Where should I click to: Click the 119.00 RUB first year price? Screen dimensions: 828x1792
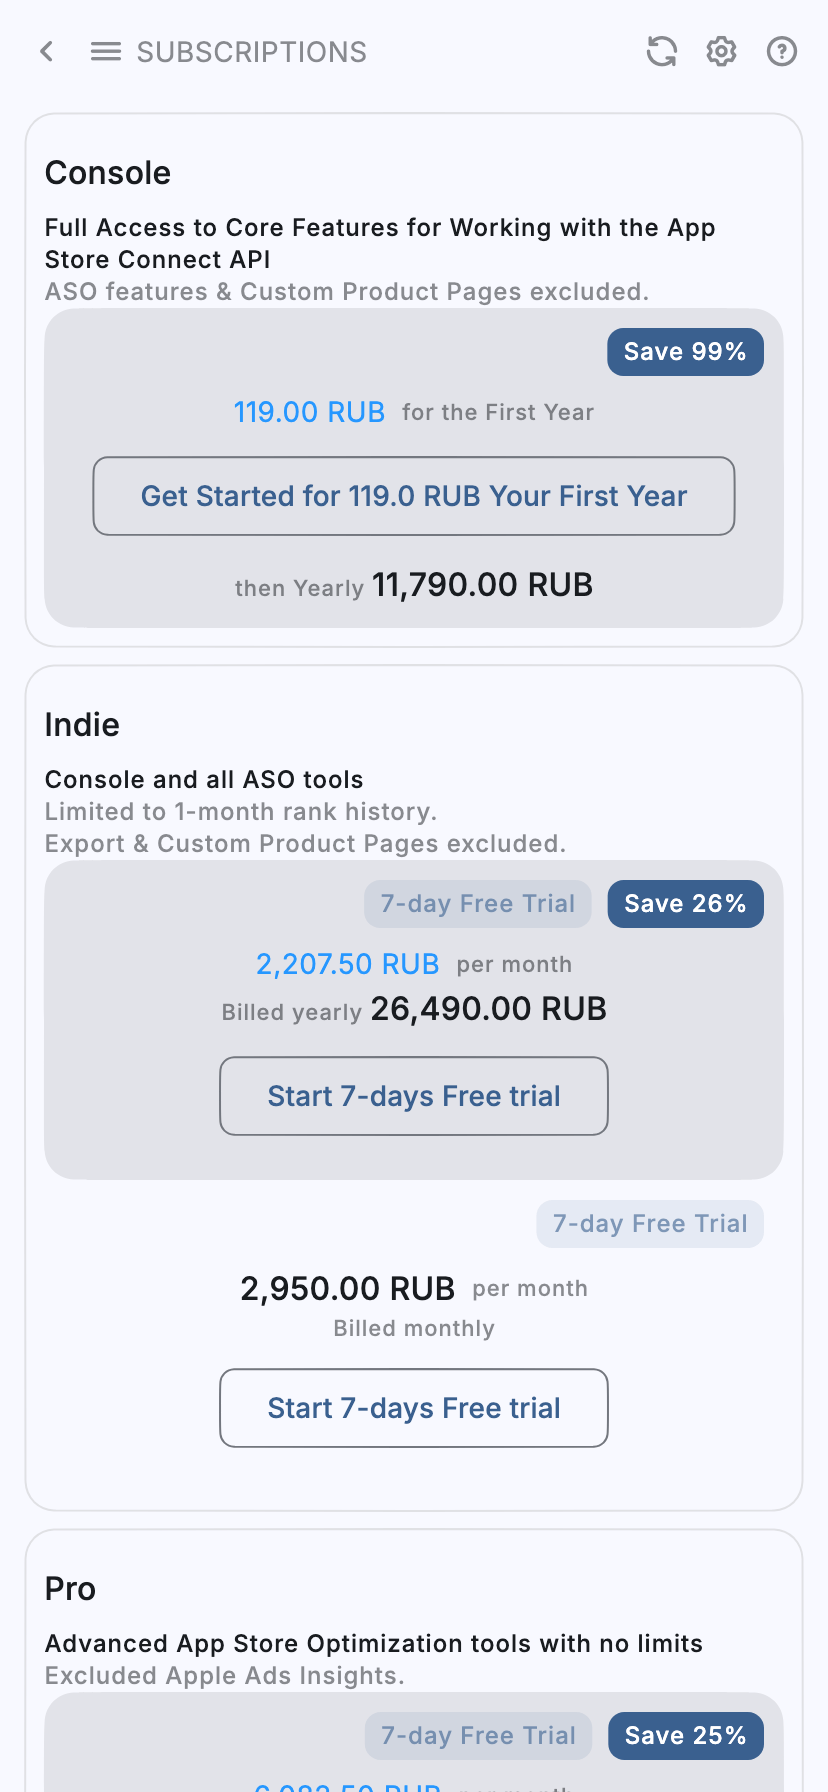(x=309, y=412)
